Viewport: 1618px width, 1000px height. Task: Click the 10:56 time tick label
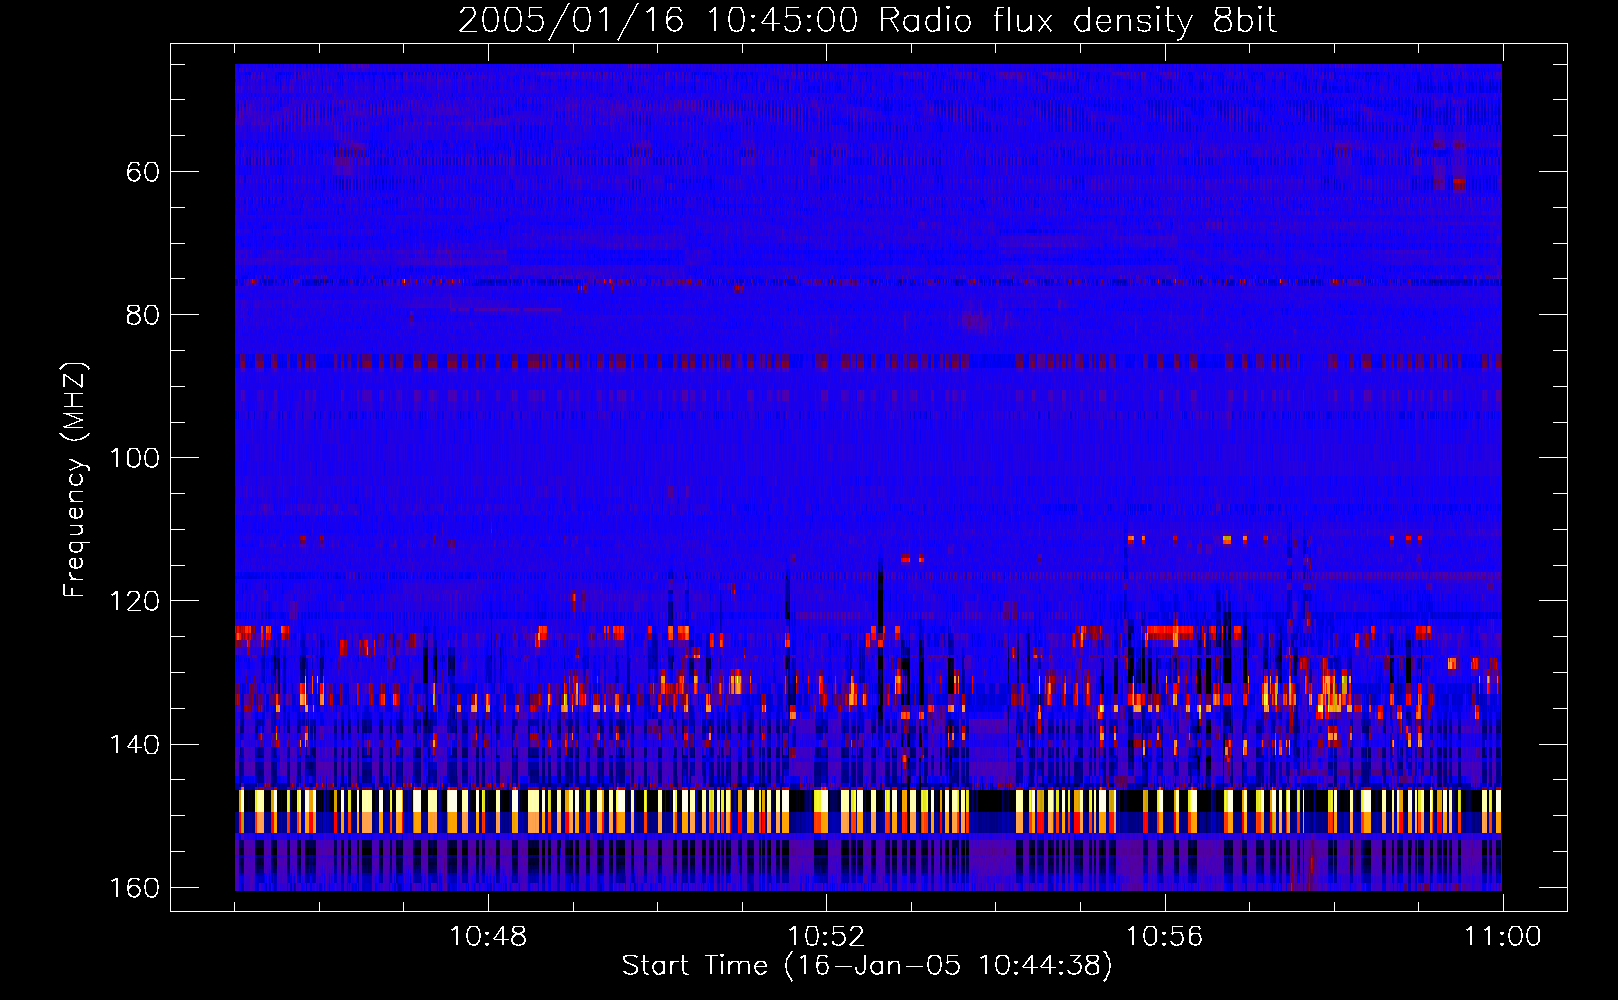coord(1164,937)
